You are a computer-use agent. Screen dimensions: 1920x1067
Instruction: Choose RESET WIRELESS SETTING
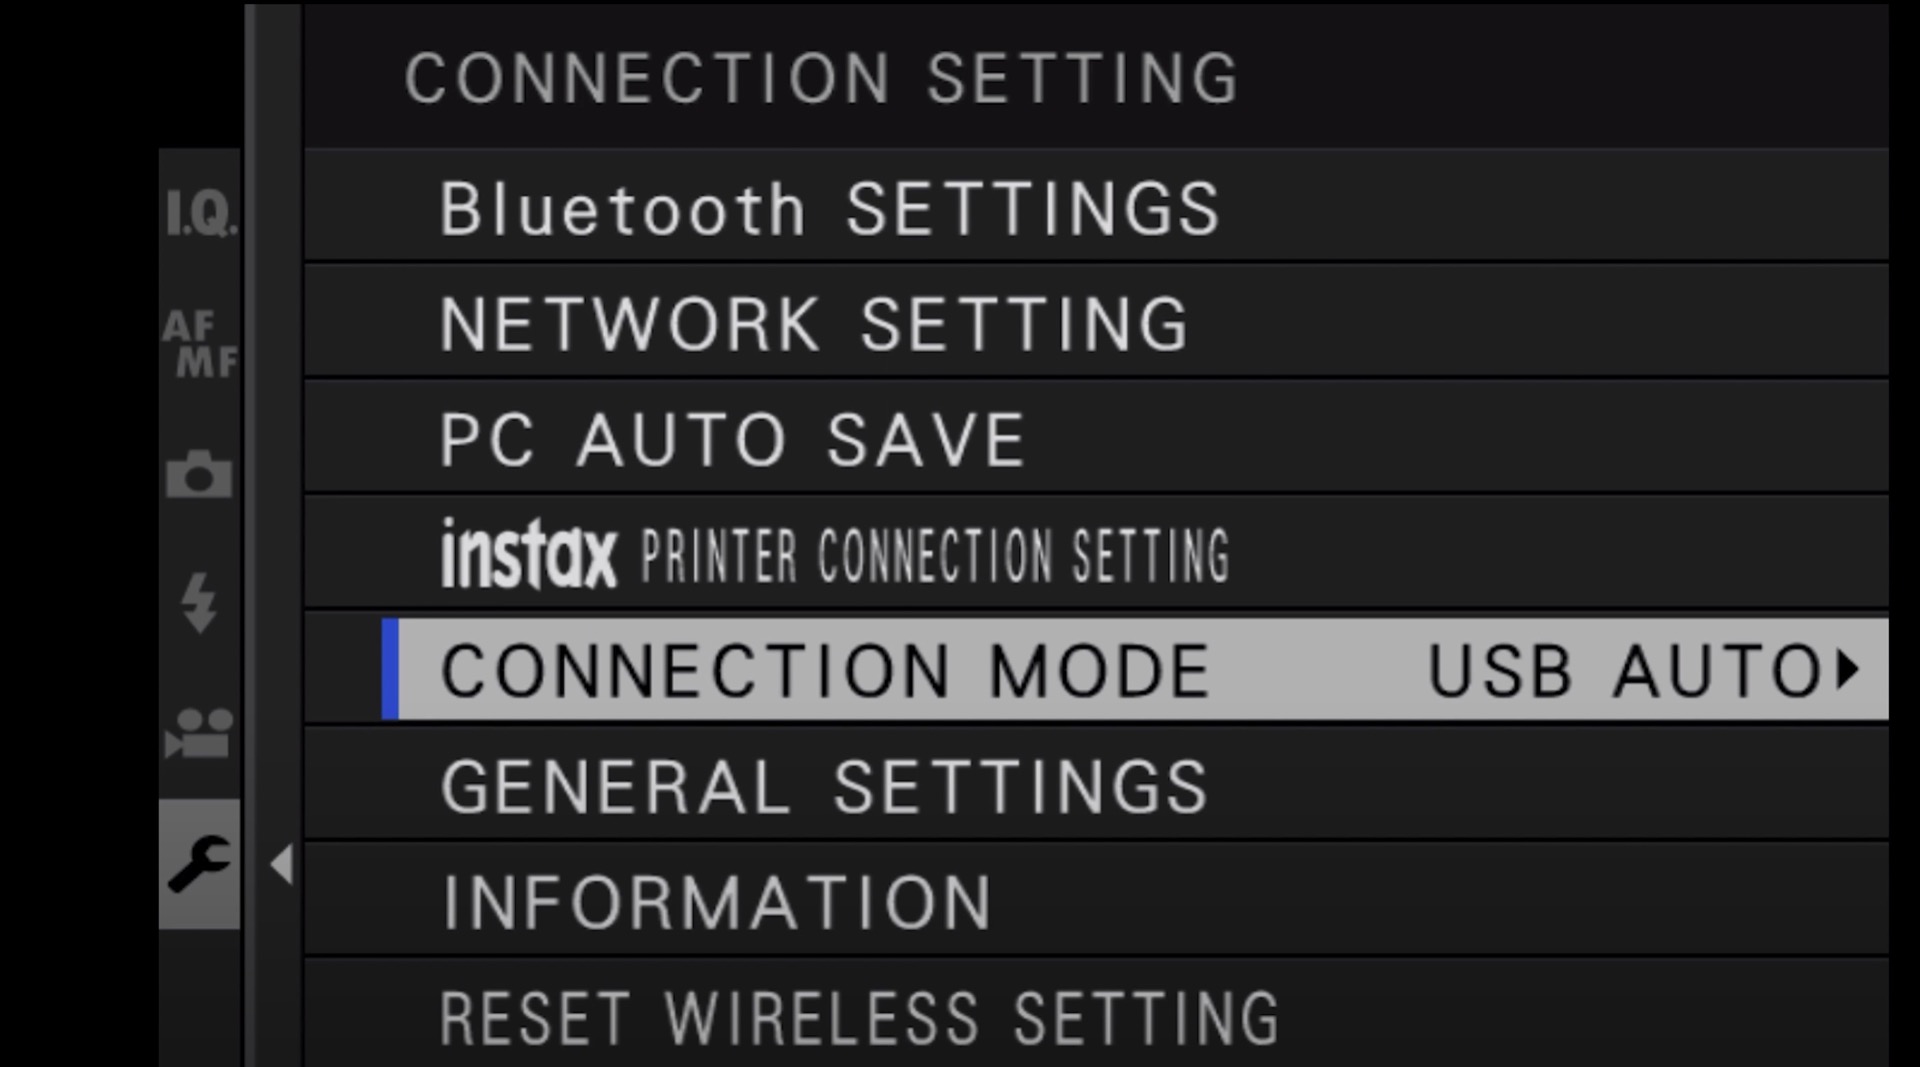pyautogui.click(x=860, y=1018)
